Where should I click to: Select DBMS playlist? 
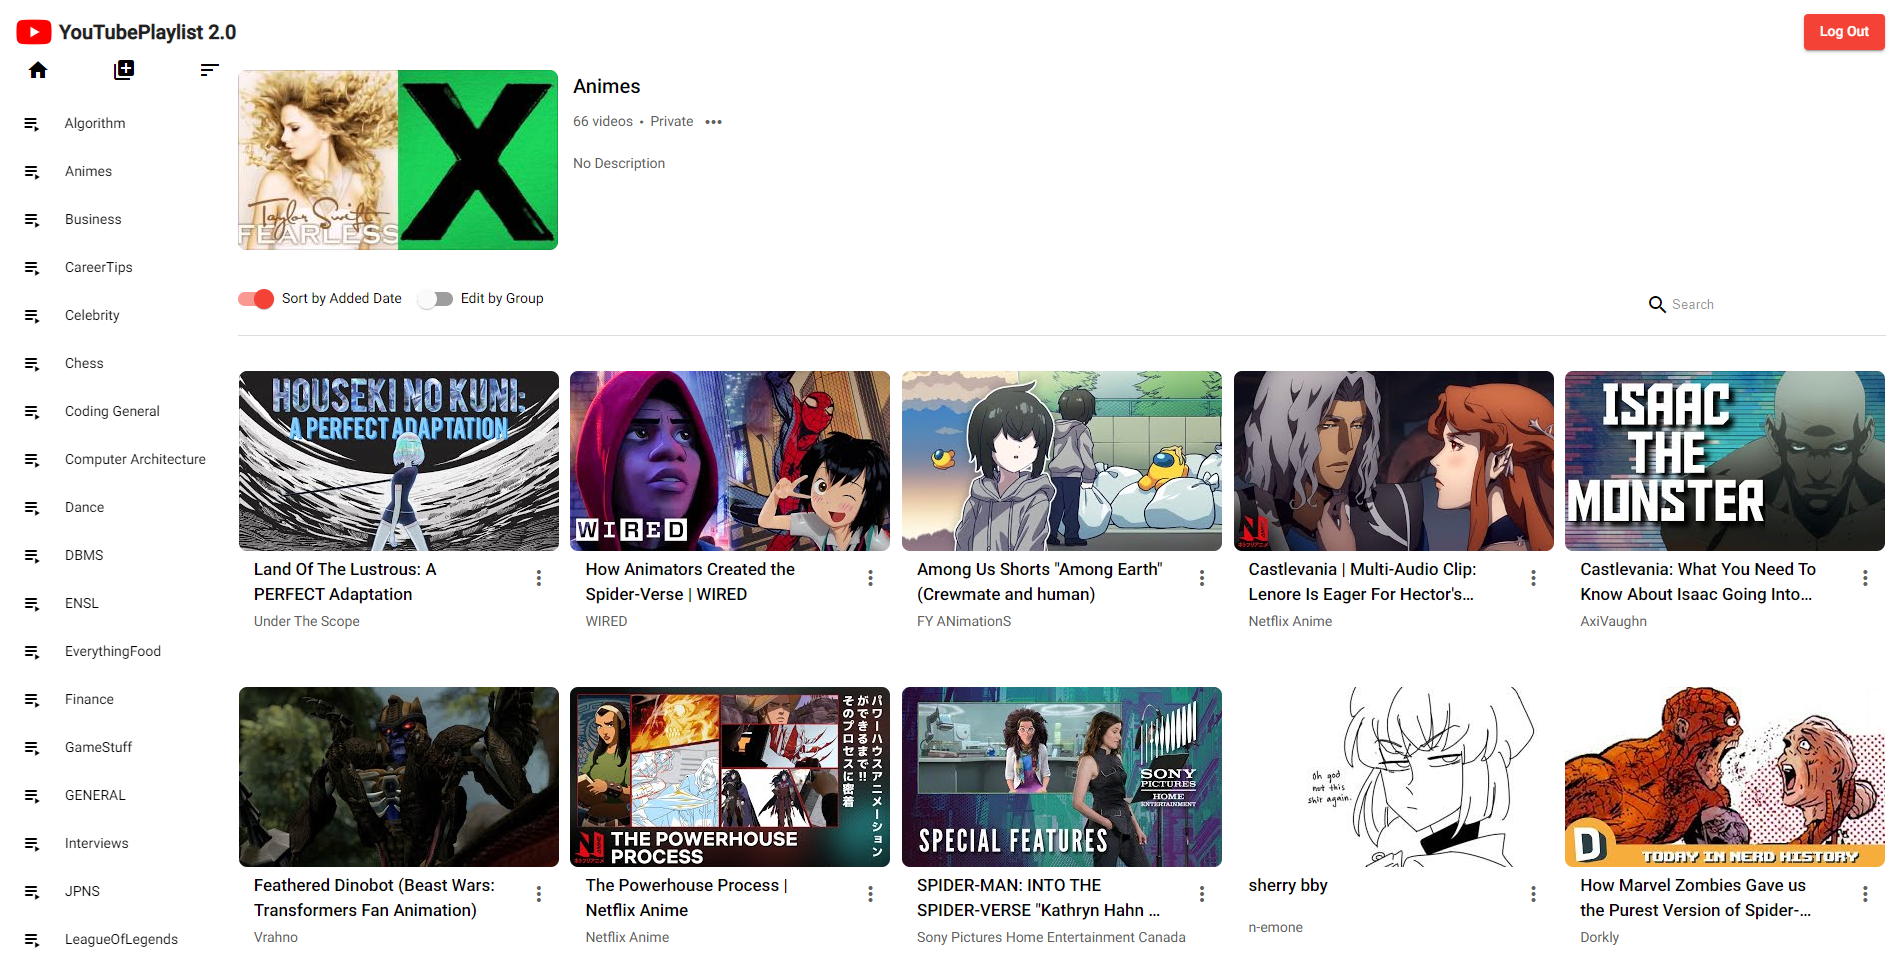tap(84, 555)
